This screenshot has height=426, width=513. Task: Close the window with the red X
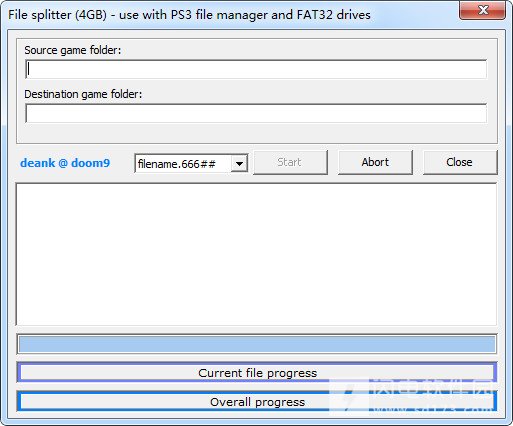point(482,10)
